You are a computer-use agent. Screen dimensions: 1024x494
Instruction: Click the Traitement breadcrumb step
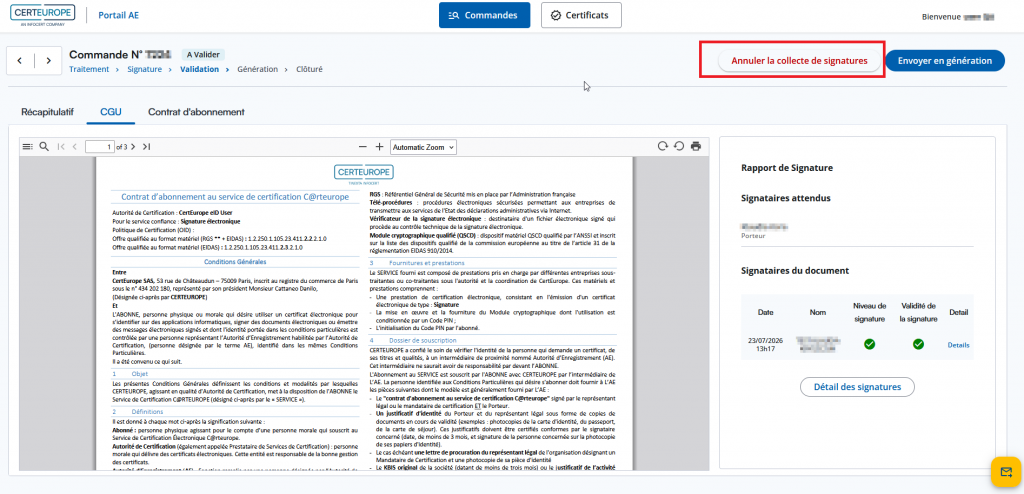(89, 69)
